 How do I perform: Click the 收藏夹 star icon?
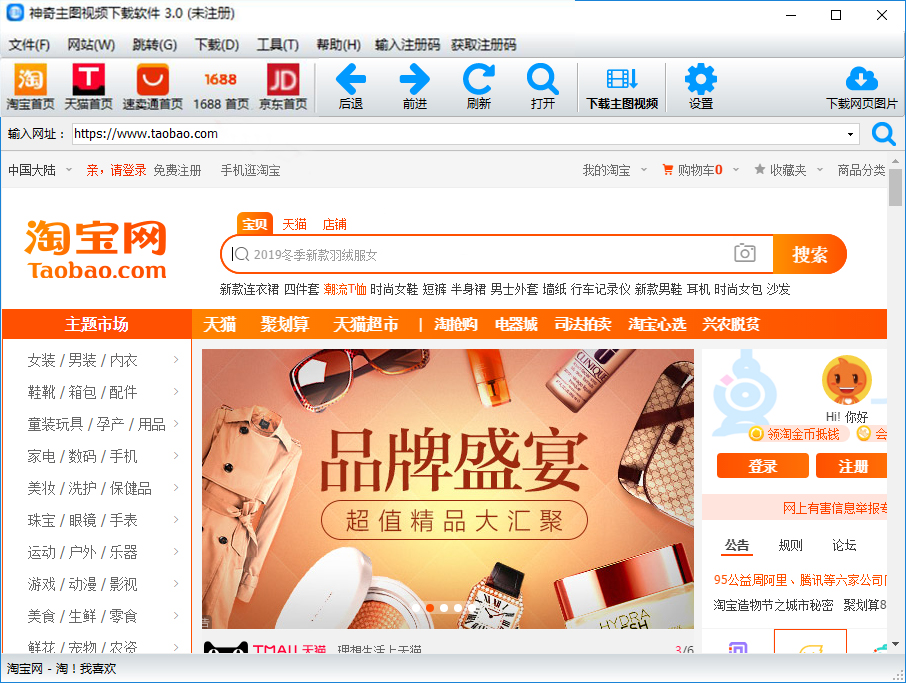tap(760, 169)
